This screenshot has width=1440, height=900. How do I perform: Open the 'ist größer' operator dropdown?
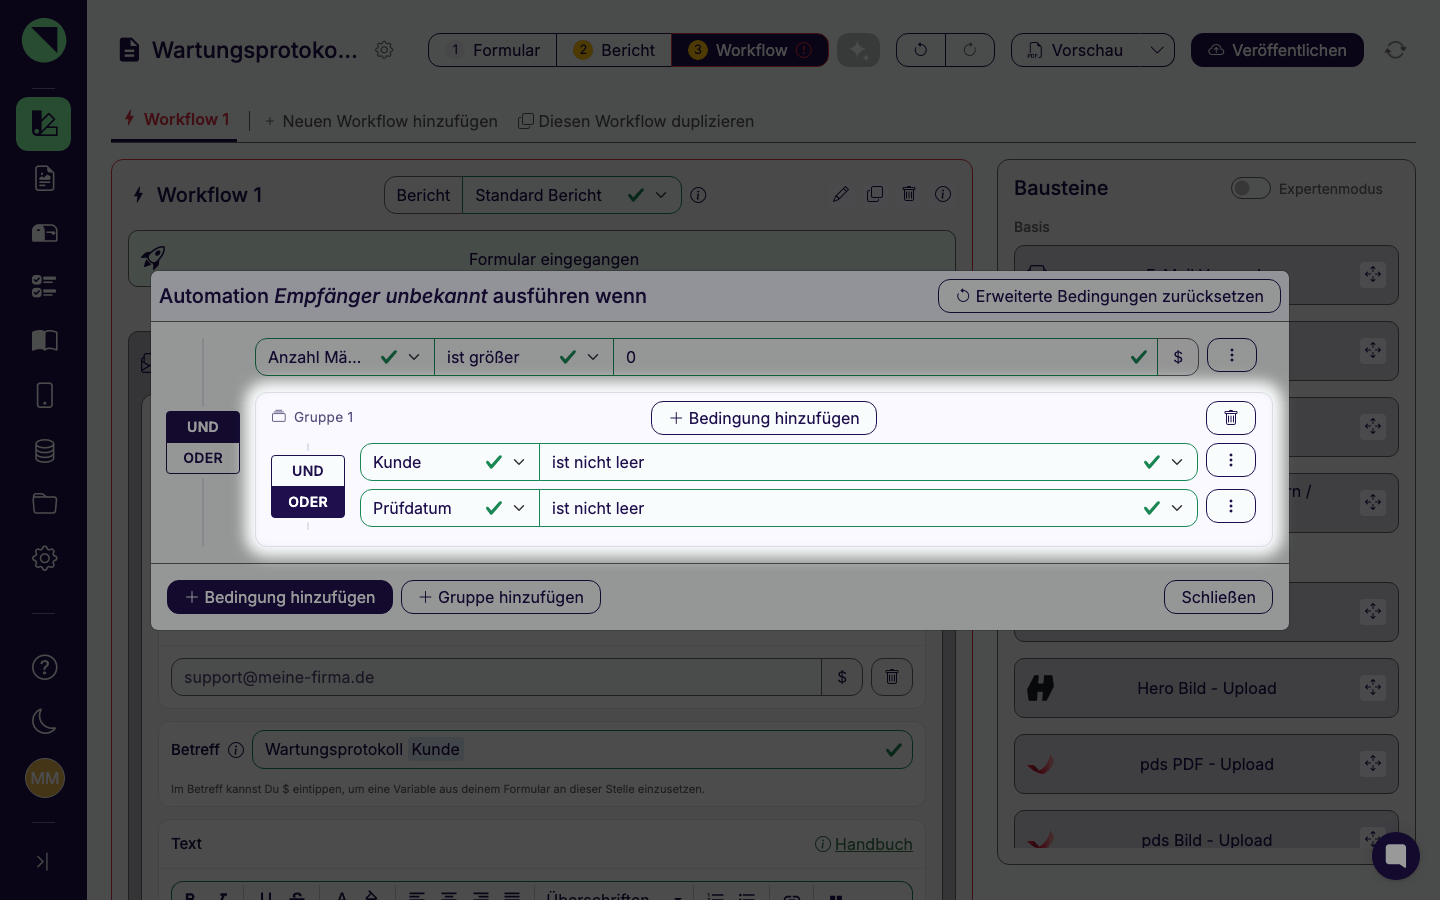coord(524,357)
